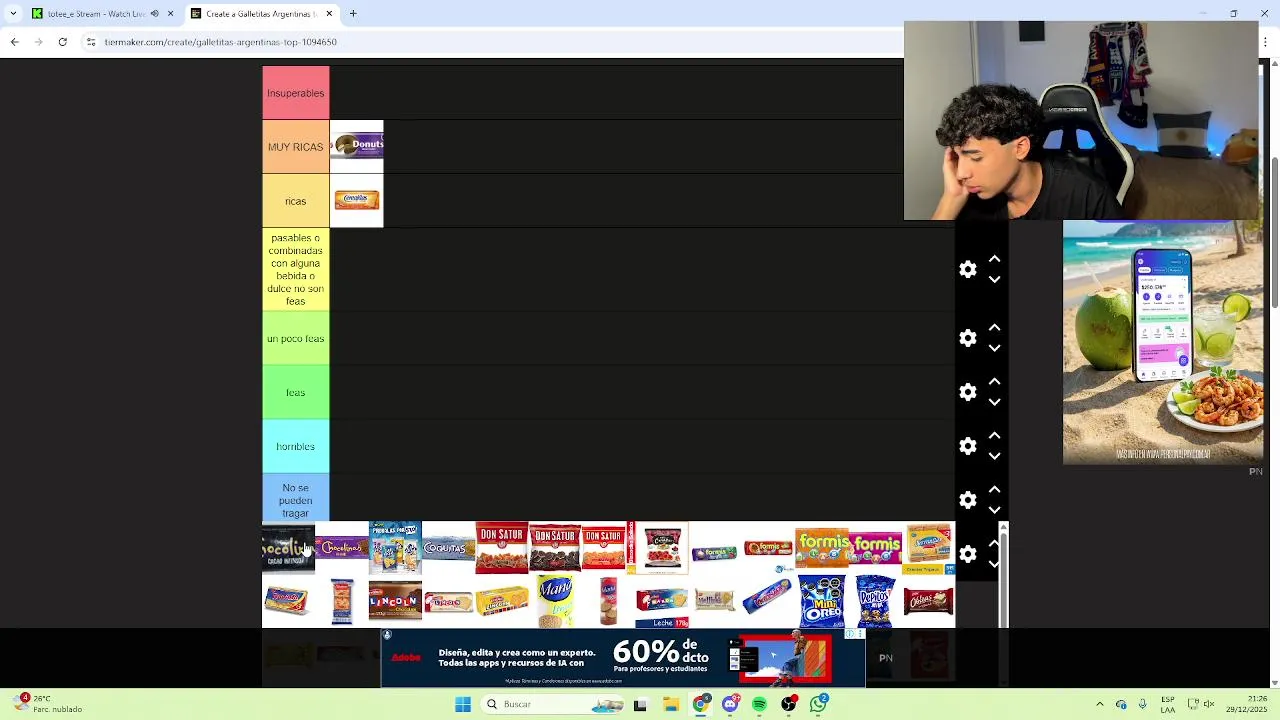Pick the Mini Oreo bag image

pos(822,601)
